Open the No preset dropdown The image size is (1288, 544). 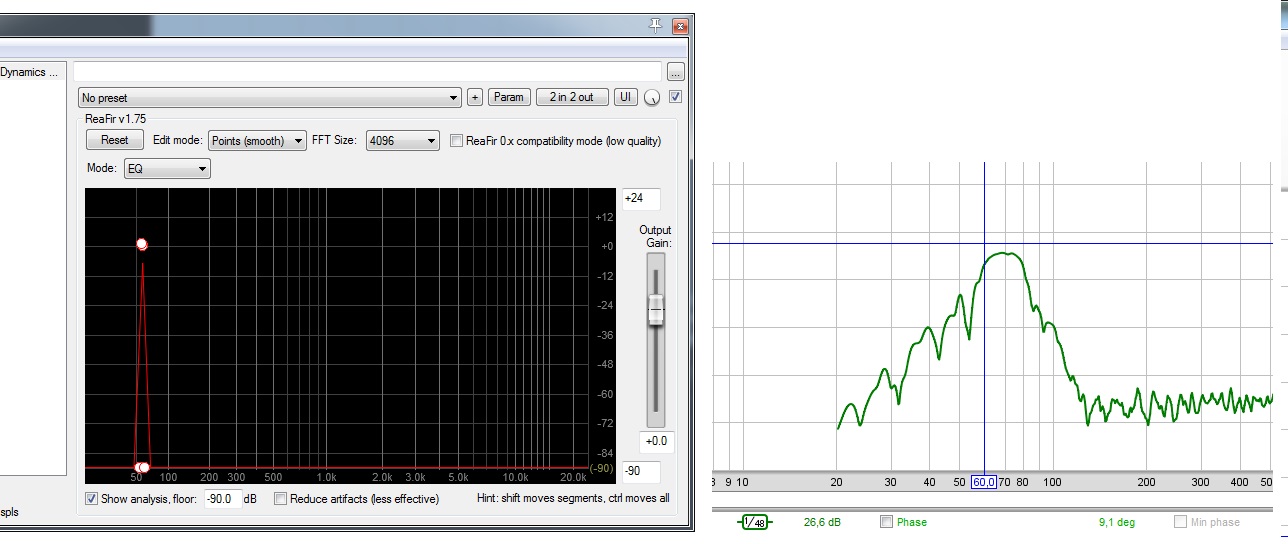pyautogui.click(x=270, y=98)
